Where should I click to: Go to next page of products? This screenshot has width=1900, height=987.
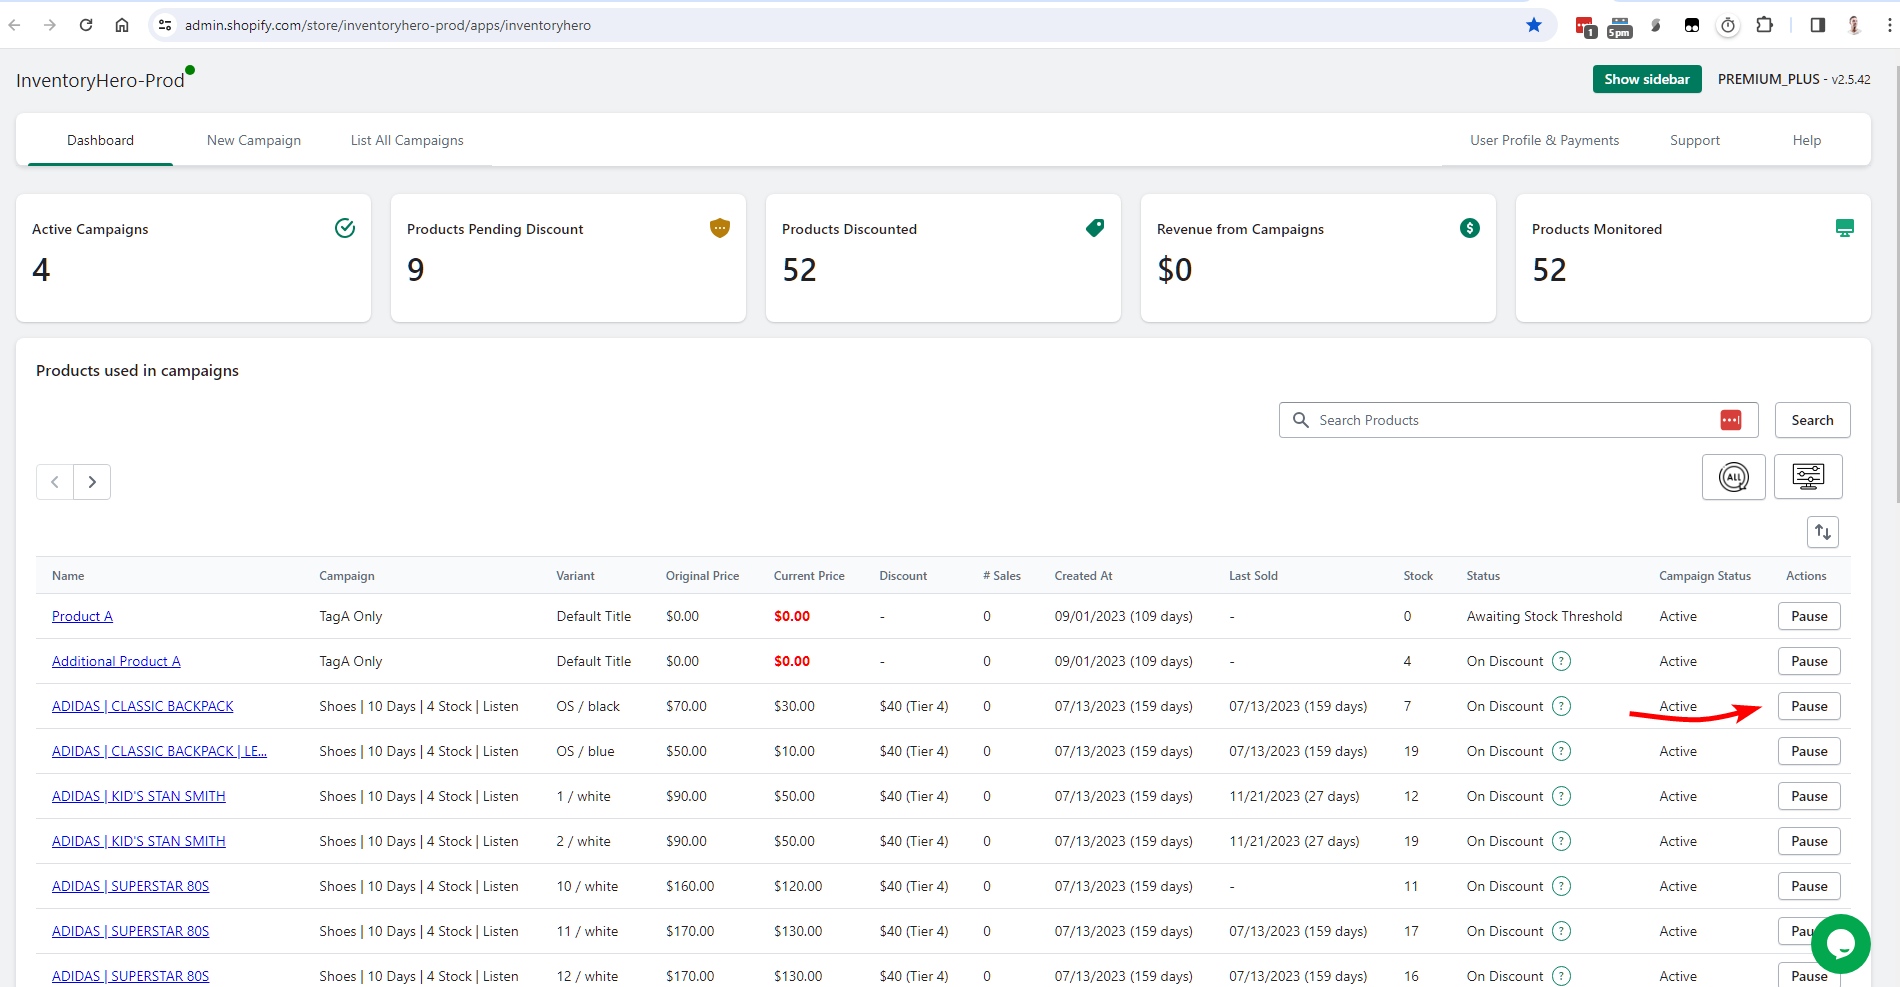point(92,482)
